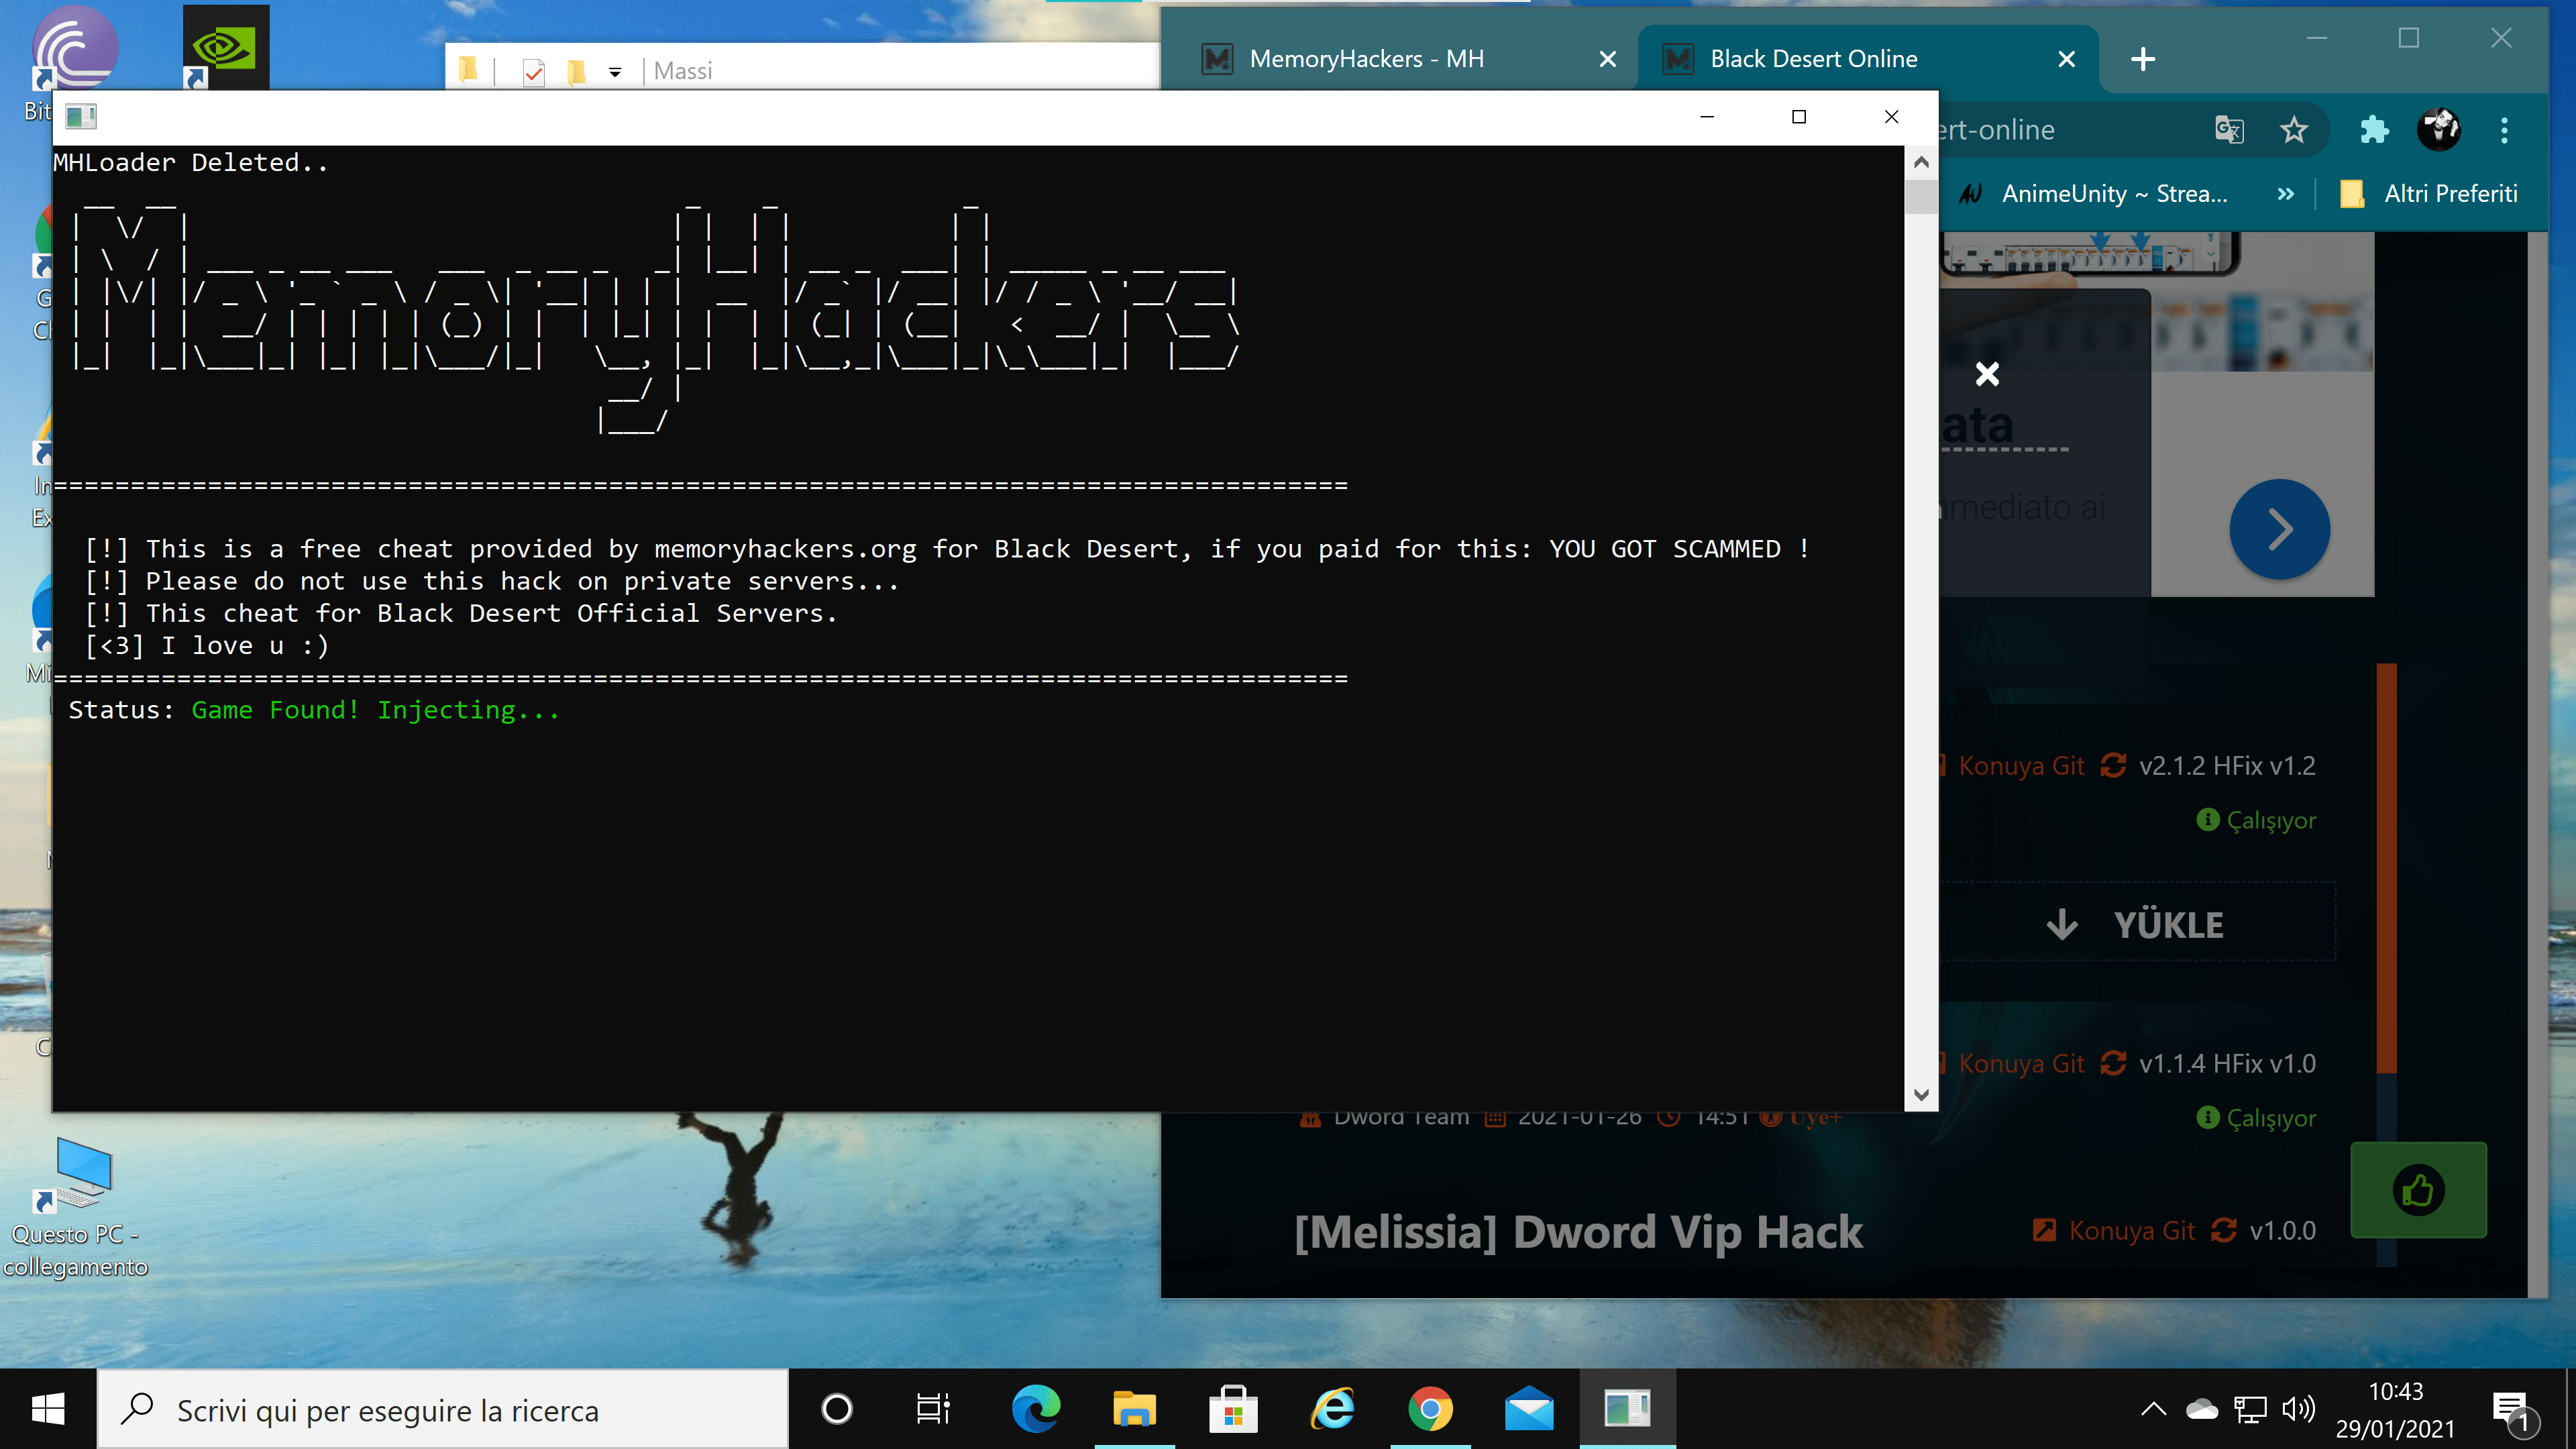Open the network tray icon
This screenshot has height=1449, width=2576.
pos(2250,1409)
